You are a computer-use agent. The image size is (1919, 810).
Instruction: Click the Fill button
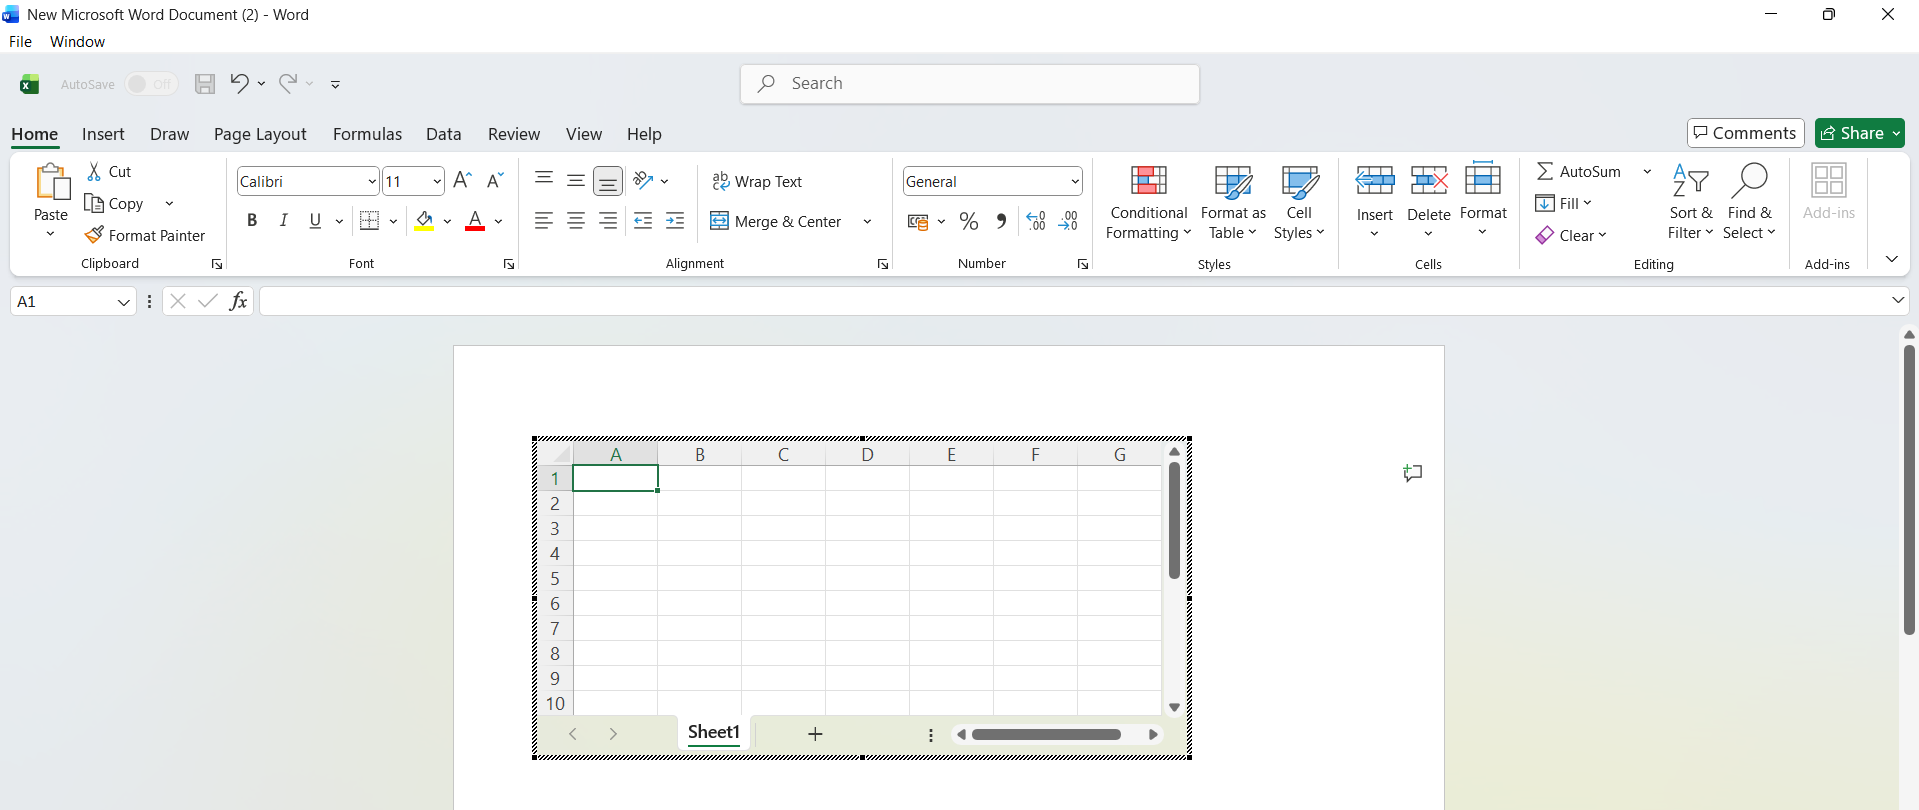point(1563,204)
